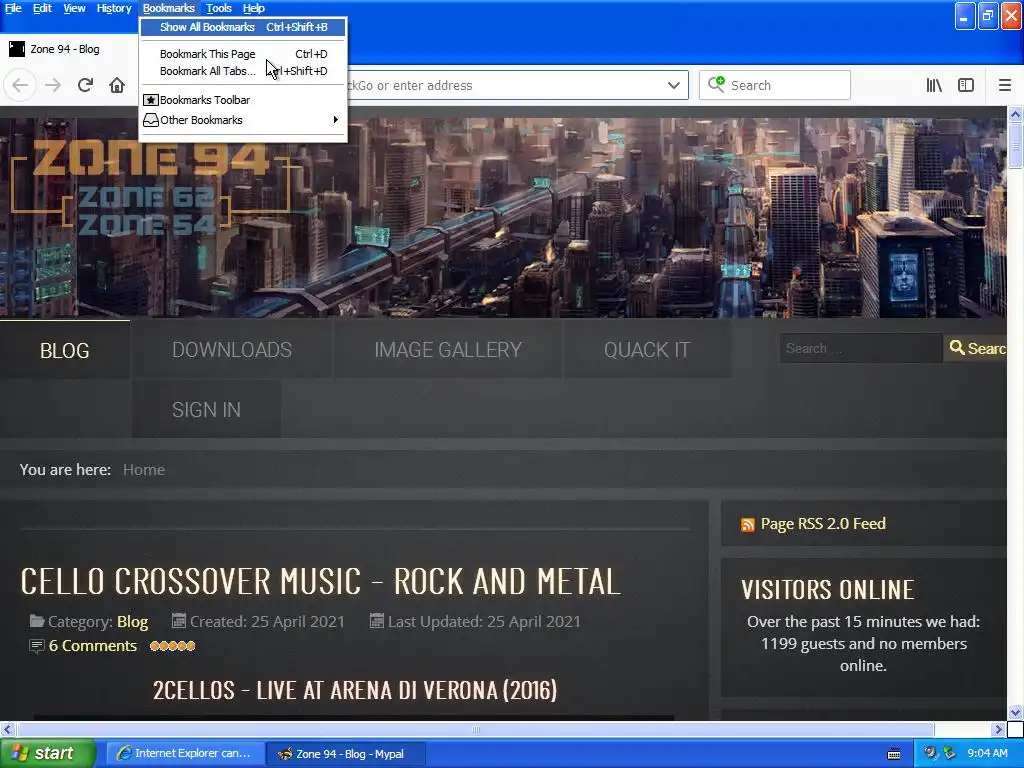Click the first system tray notification icon
The width and height of the screenshot is (1024, 768).
[x=930, y=753]
